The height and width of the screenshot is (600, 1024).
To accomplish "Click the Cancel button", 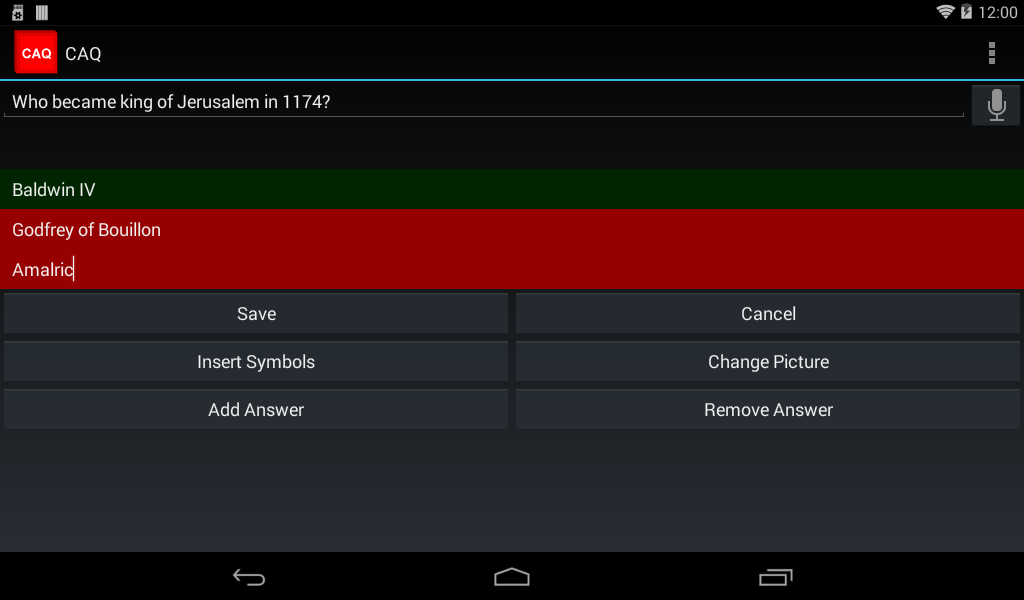I will [x=768, y=313].
